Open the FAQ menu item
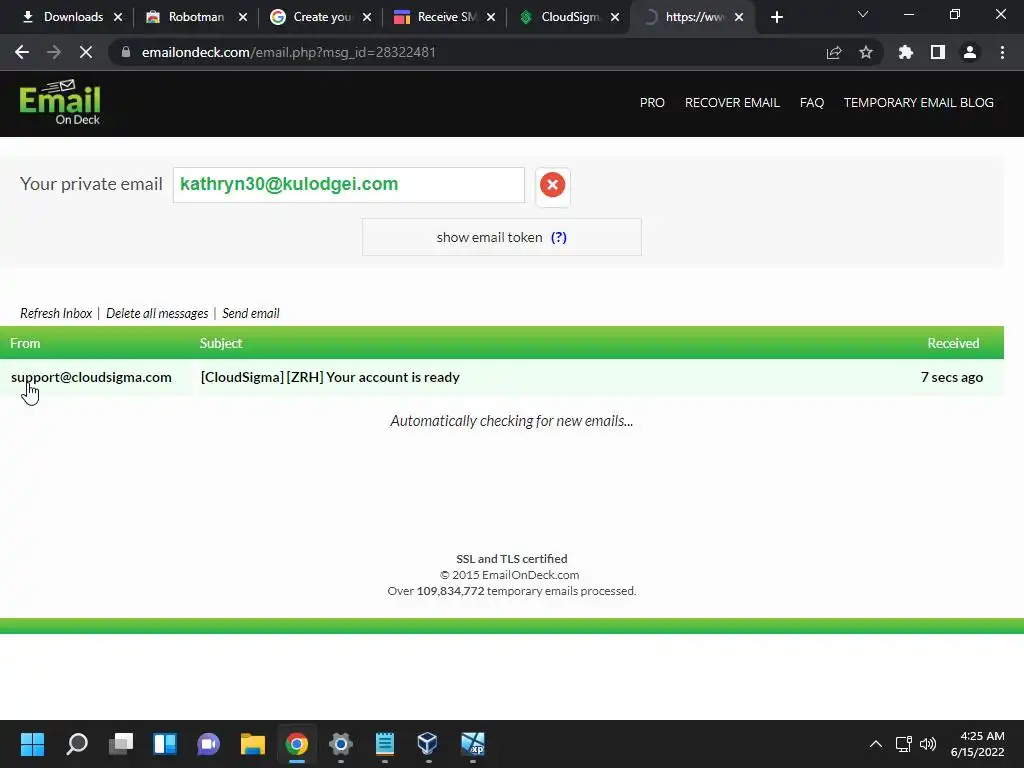 pos(812,103)
